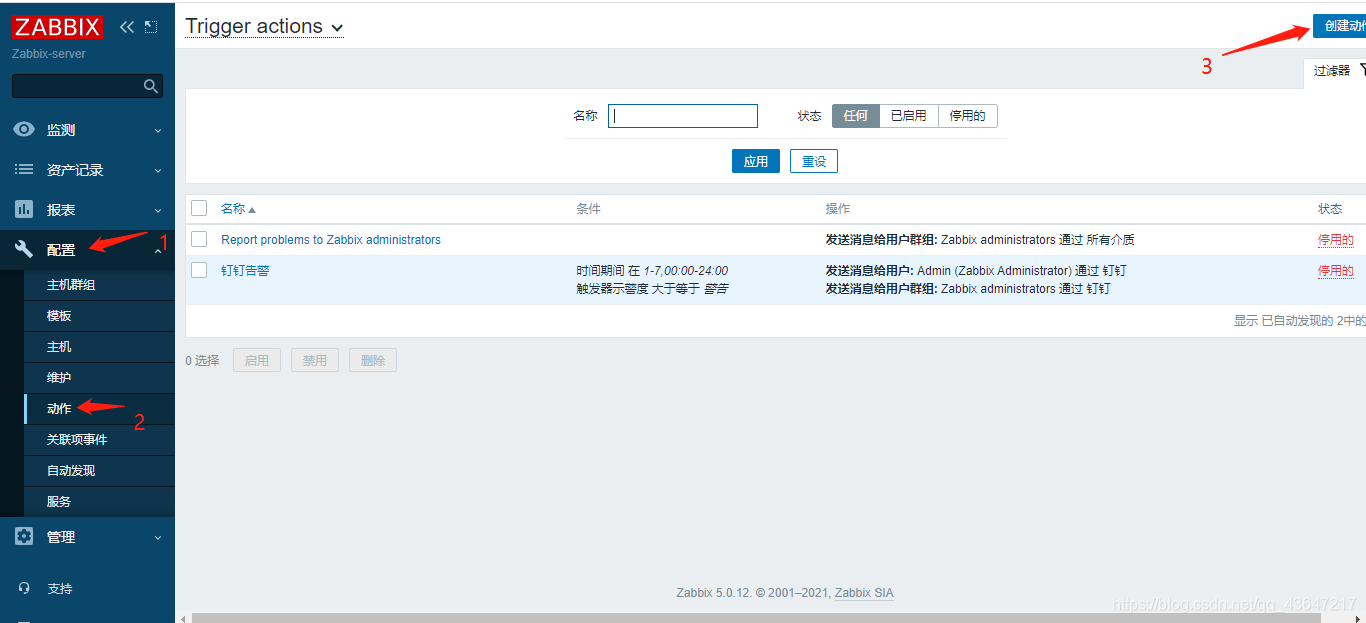Open the Trigger actions dropdown
Screen dimensions: 1366x623
(x=264, y=27)
